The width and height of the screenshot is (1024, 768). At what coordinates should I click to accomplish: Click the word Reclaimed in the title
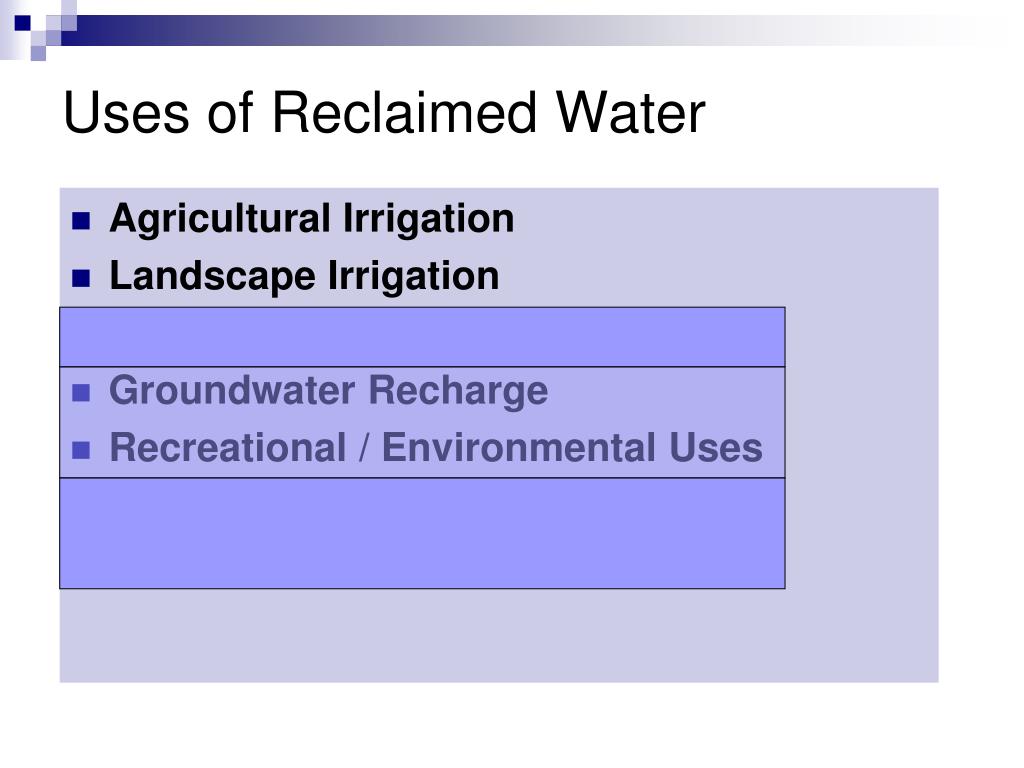pos(404,112)
